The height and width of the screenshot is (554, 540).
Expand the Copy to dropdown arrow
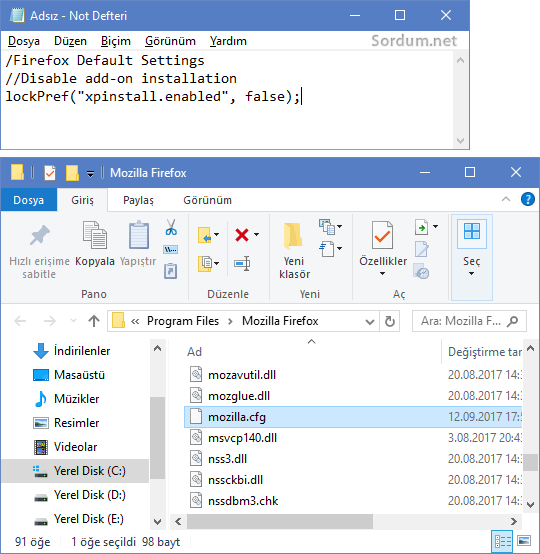pos(217,263)
